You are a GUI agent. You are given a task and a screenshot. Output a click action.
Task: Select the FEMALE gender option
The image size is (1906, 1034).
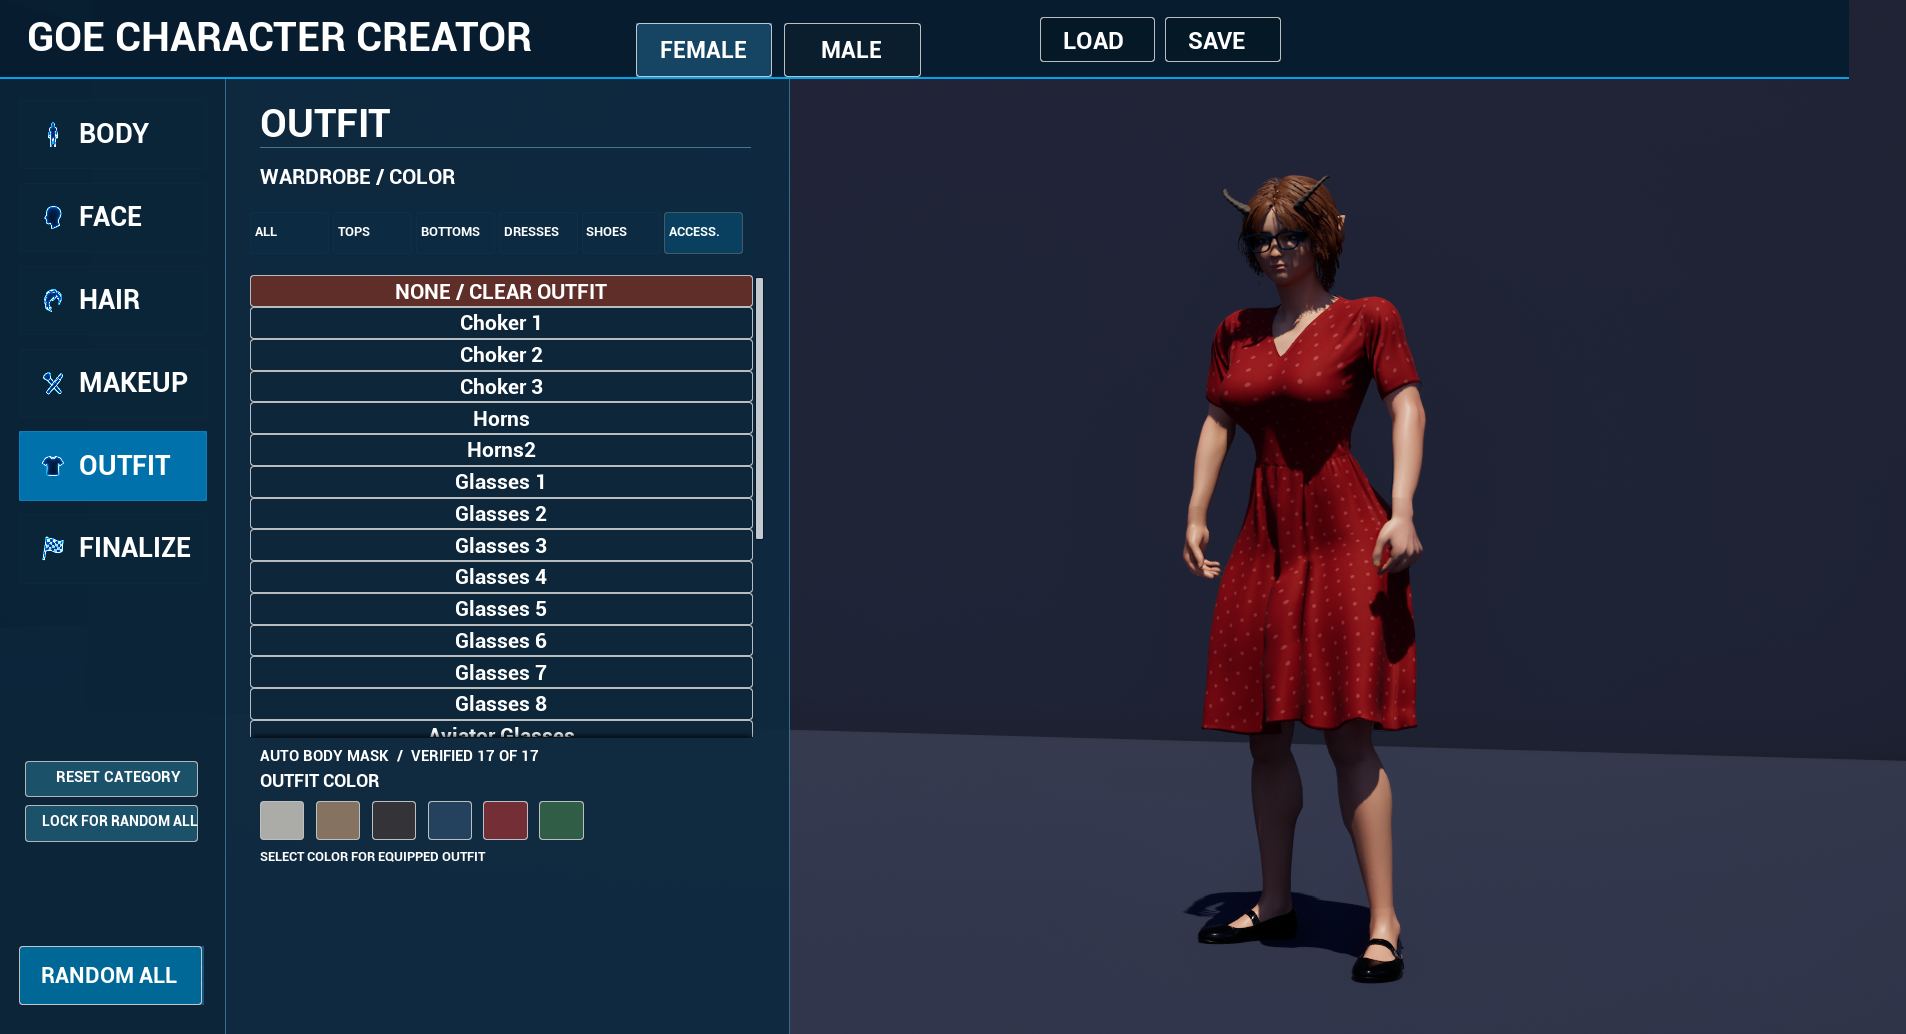[704, 50]
